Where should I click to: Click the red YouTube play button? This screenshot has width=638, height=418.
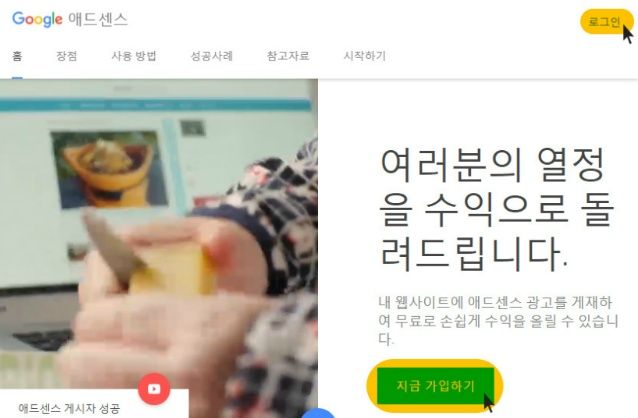click(154, 389)
